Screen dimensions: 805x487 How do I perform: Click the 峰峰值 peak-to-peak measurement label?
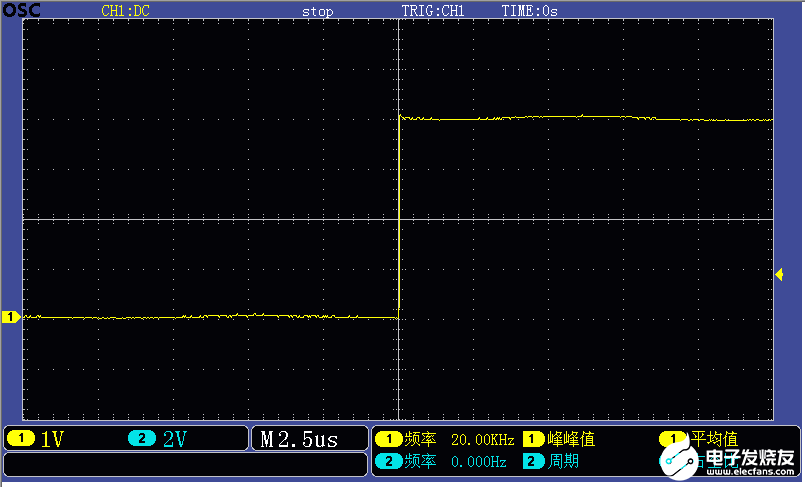[x=571, y=439]
